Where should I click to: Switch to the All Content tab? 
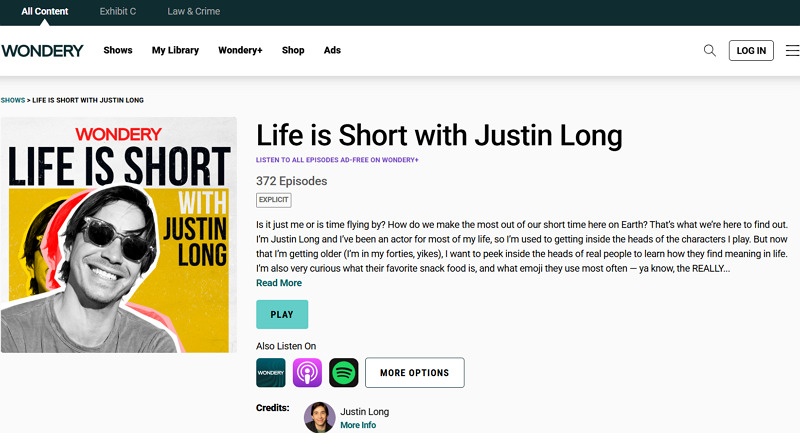click(44, 11)
